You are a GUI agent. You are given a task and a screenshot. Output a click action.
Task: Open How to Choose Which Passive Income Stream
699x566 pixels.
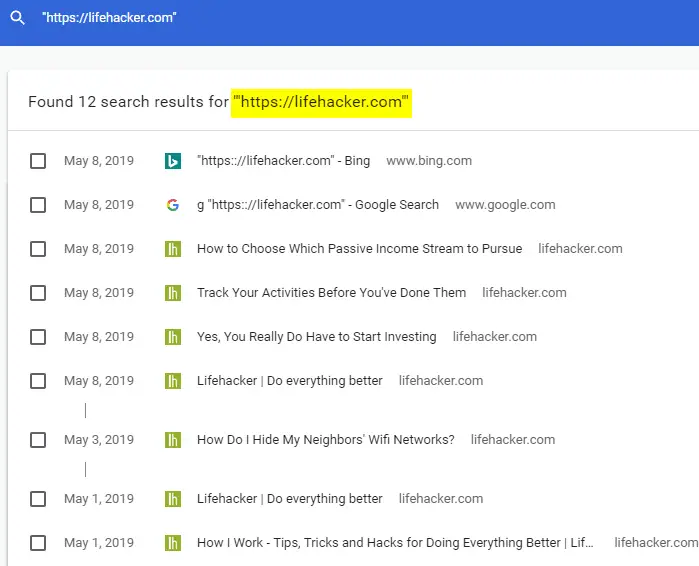point(359,249)
